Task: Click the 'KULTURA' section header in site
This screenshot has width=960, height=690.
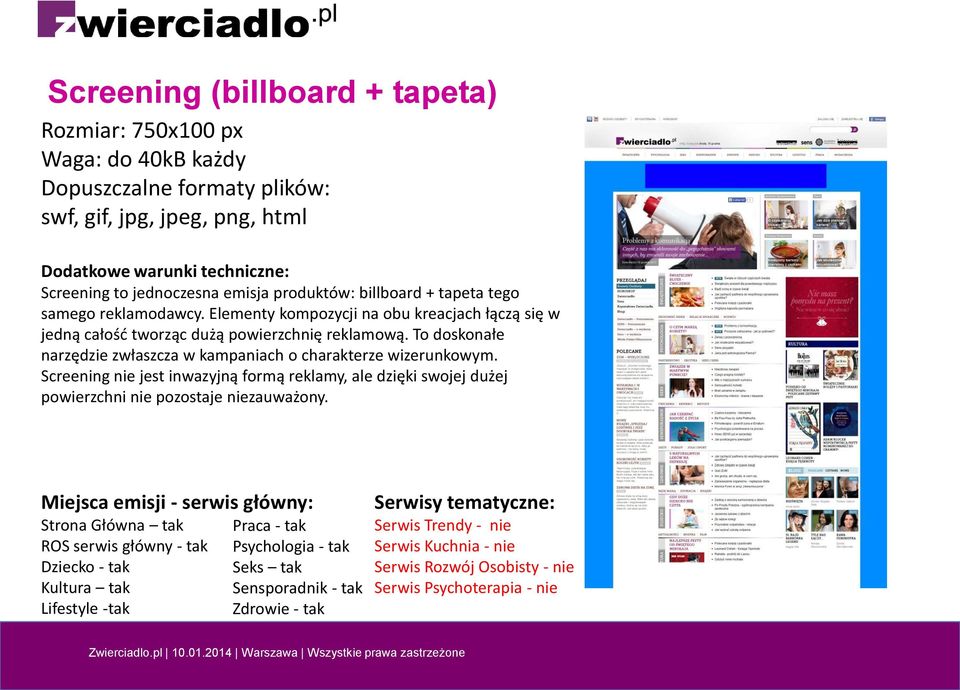Action: click(822, 344)
